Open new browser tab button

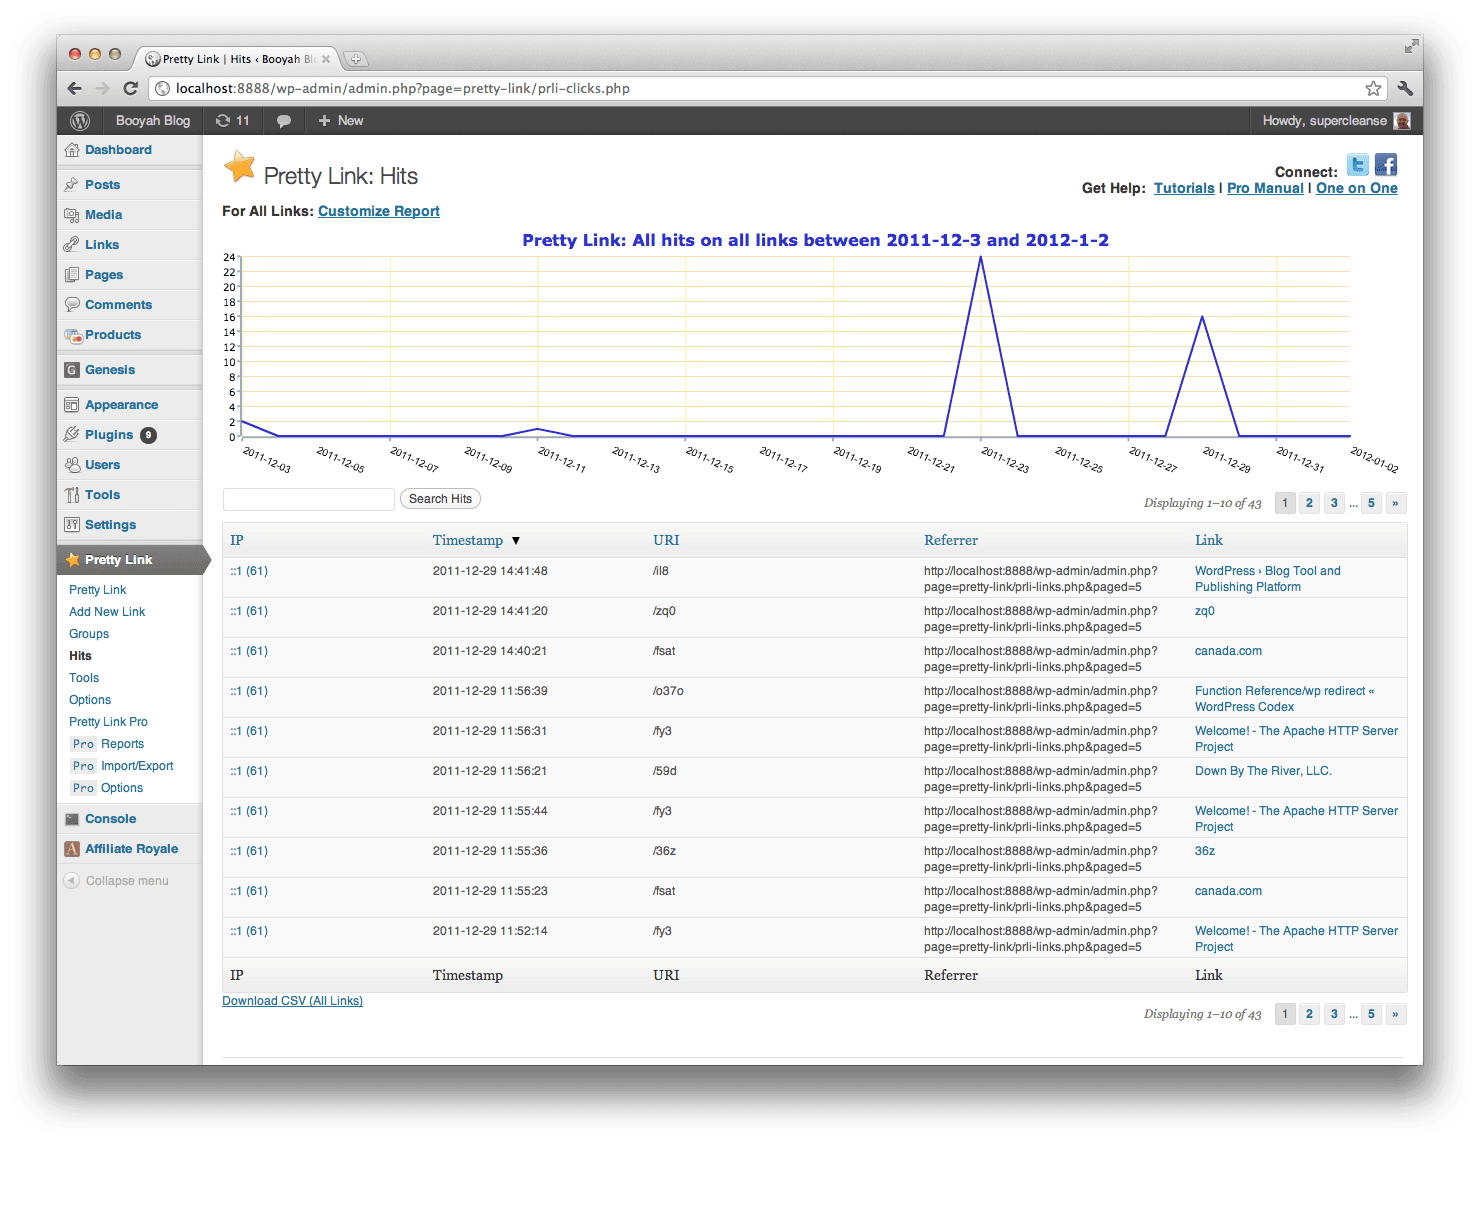[x=356, y=59]
